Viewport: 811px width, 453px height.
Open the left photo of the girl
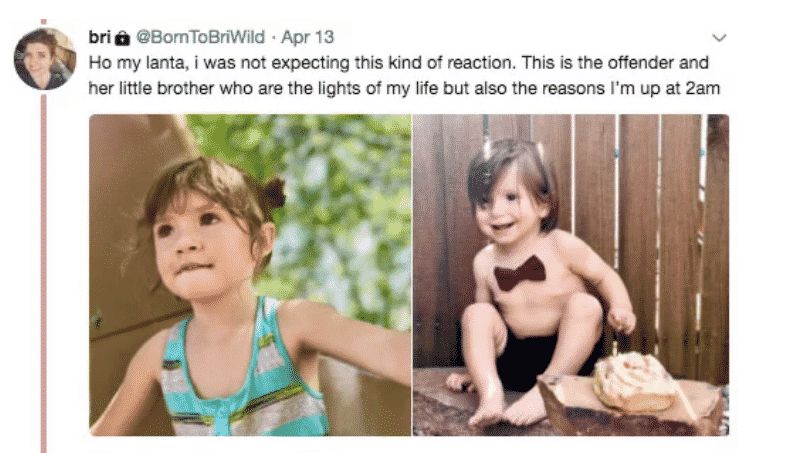[249, 275]
